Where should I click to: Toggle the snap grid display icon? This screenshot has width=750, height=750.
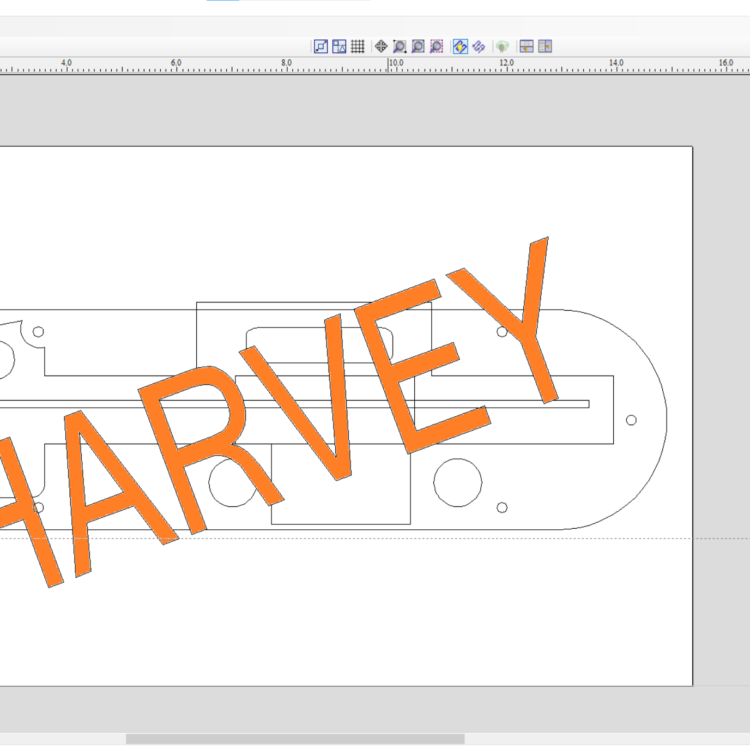(x=357, y=46)
